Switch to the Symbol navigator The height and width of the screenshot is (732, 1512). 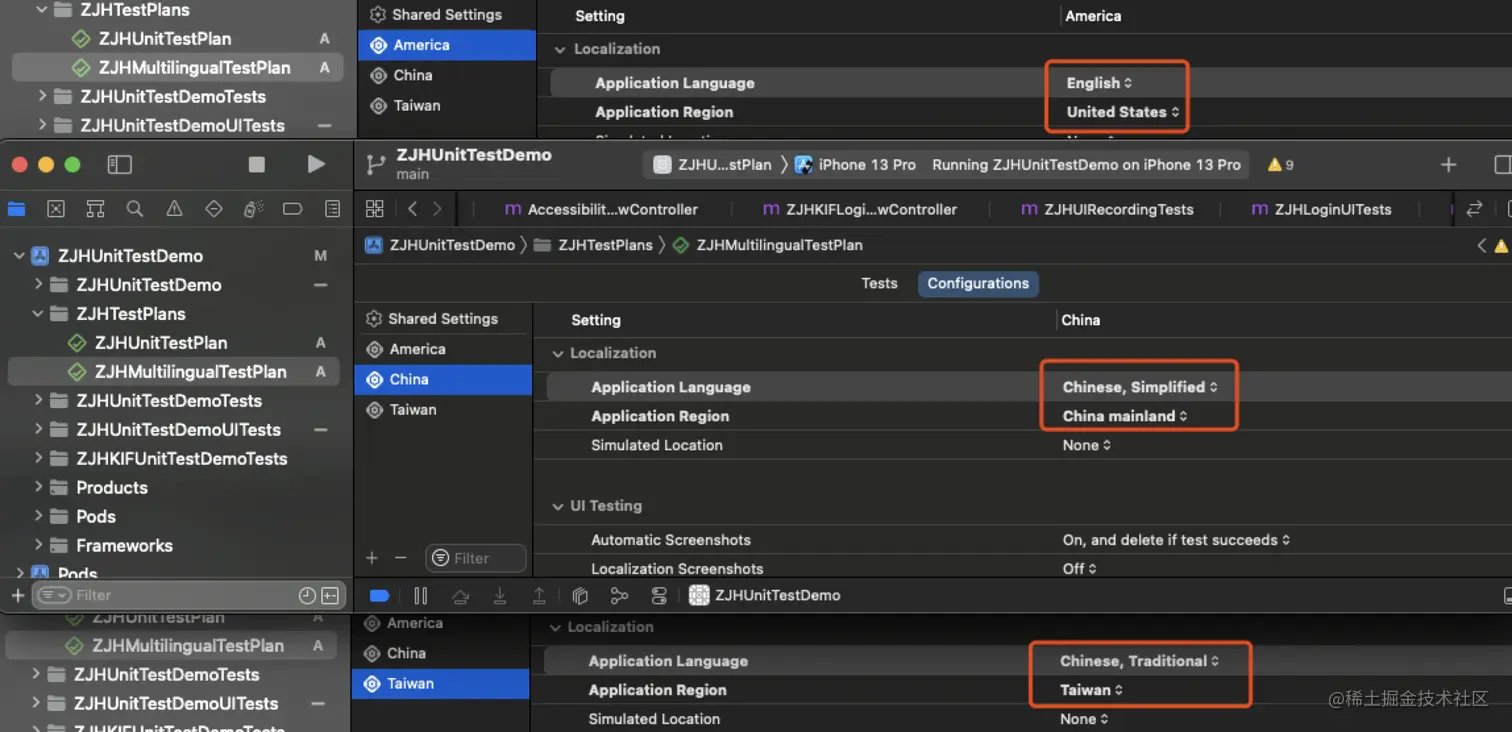point(95,209)
